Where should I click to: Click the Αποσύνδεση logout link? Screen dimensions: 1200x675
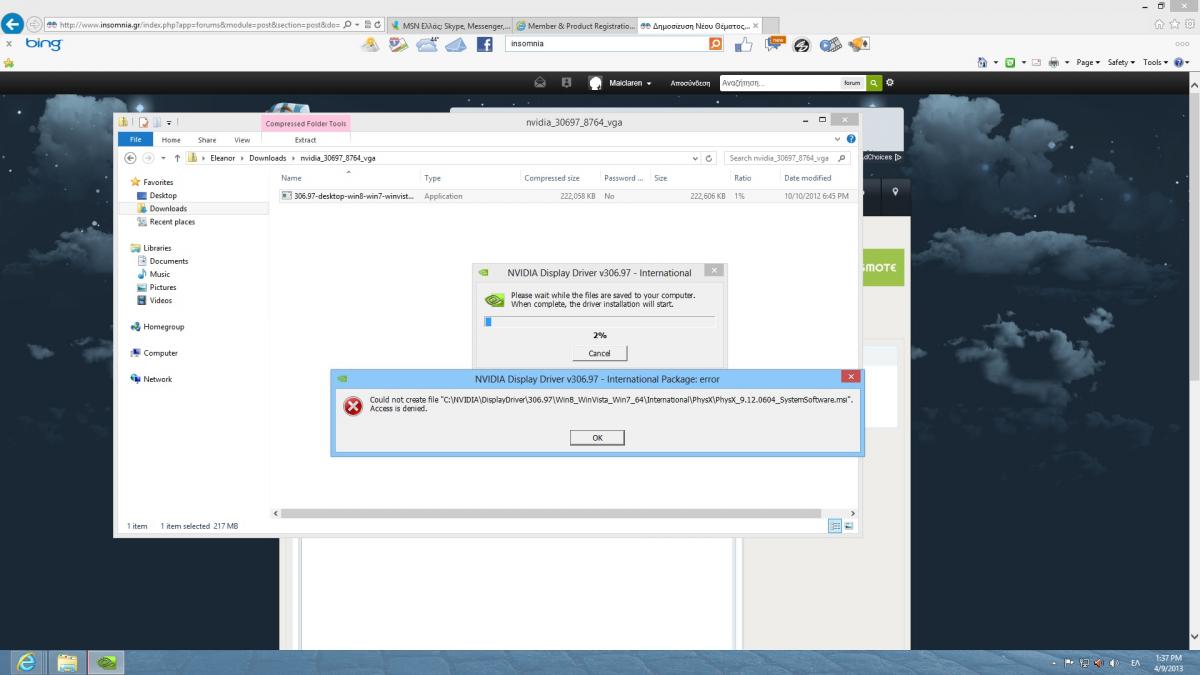click(x=690, y=83)
